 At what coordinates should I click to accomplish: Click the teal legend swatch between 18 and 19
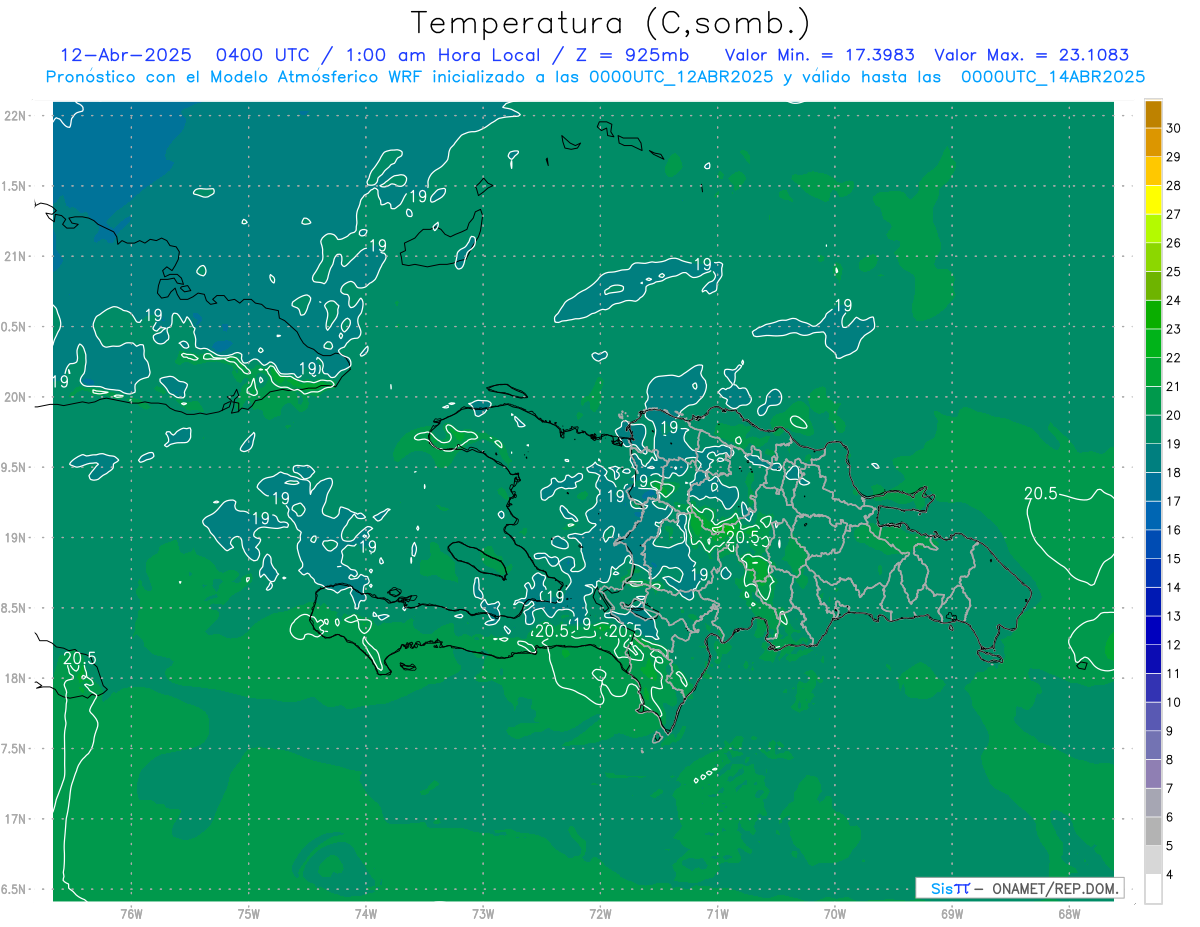click(x=1153, y=459)
